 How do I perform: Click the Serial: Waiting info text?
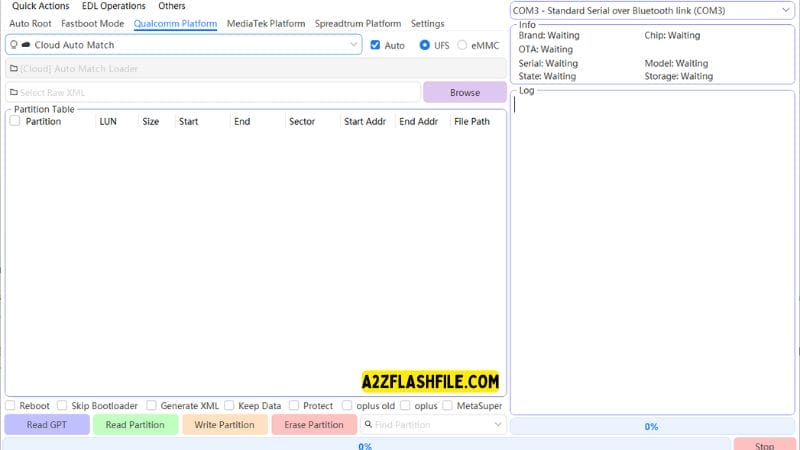(x=548, y=63)
